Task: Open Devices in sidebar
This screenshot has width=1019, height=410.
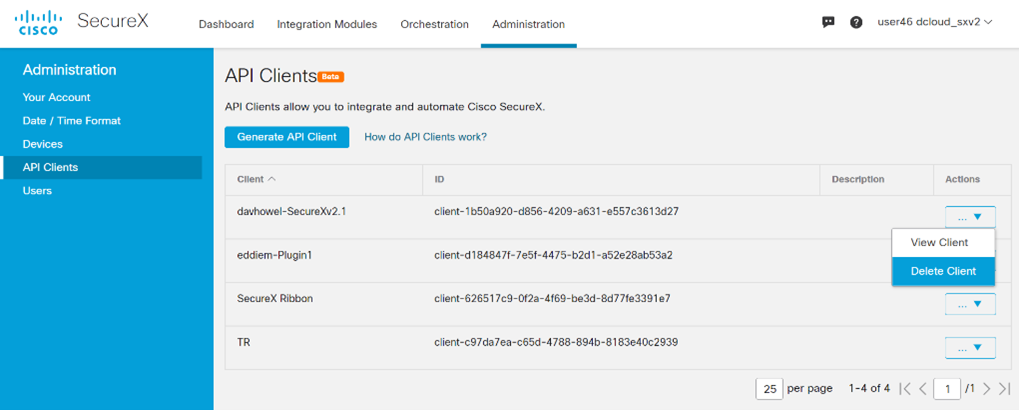Action: pos(42,144)
